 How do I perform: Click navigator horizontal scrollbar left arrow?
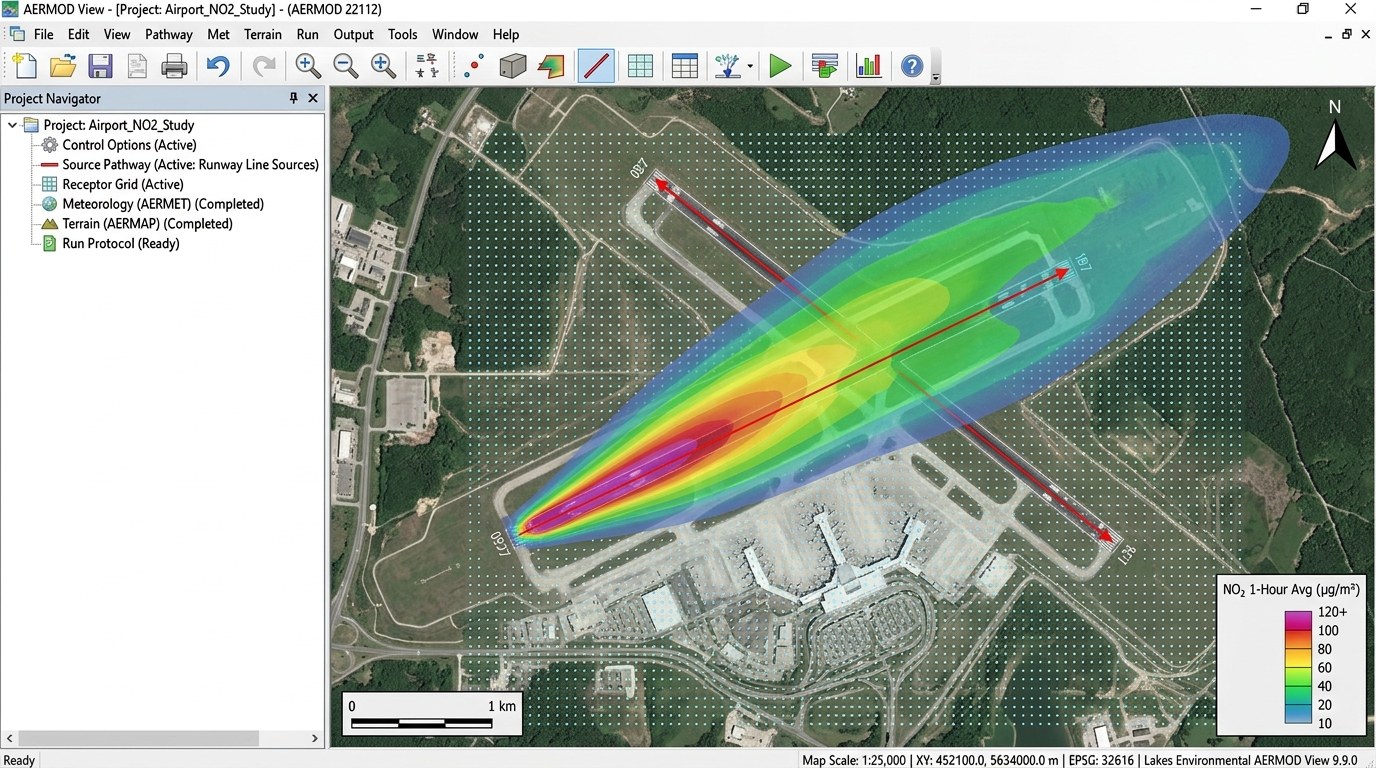point(10,739)
